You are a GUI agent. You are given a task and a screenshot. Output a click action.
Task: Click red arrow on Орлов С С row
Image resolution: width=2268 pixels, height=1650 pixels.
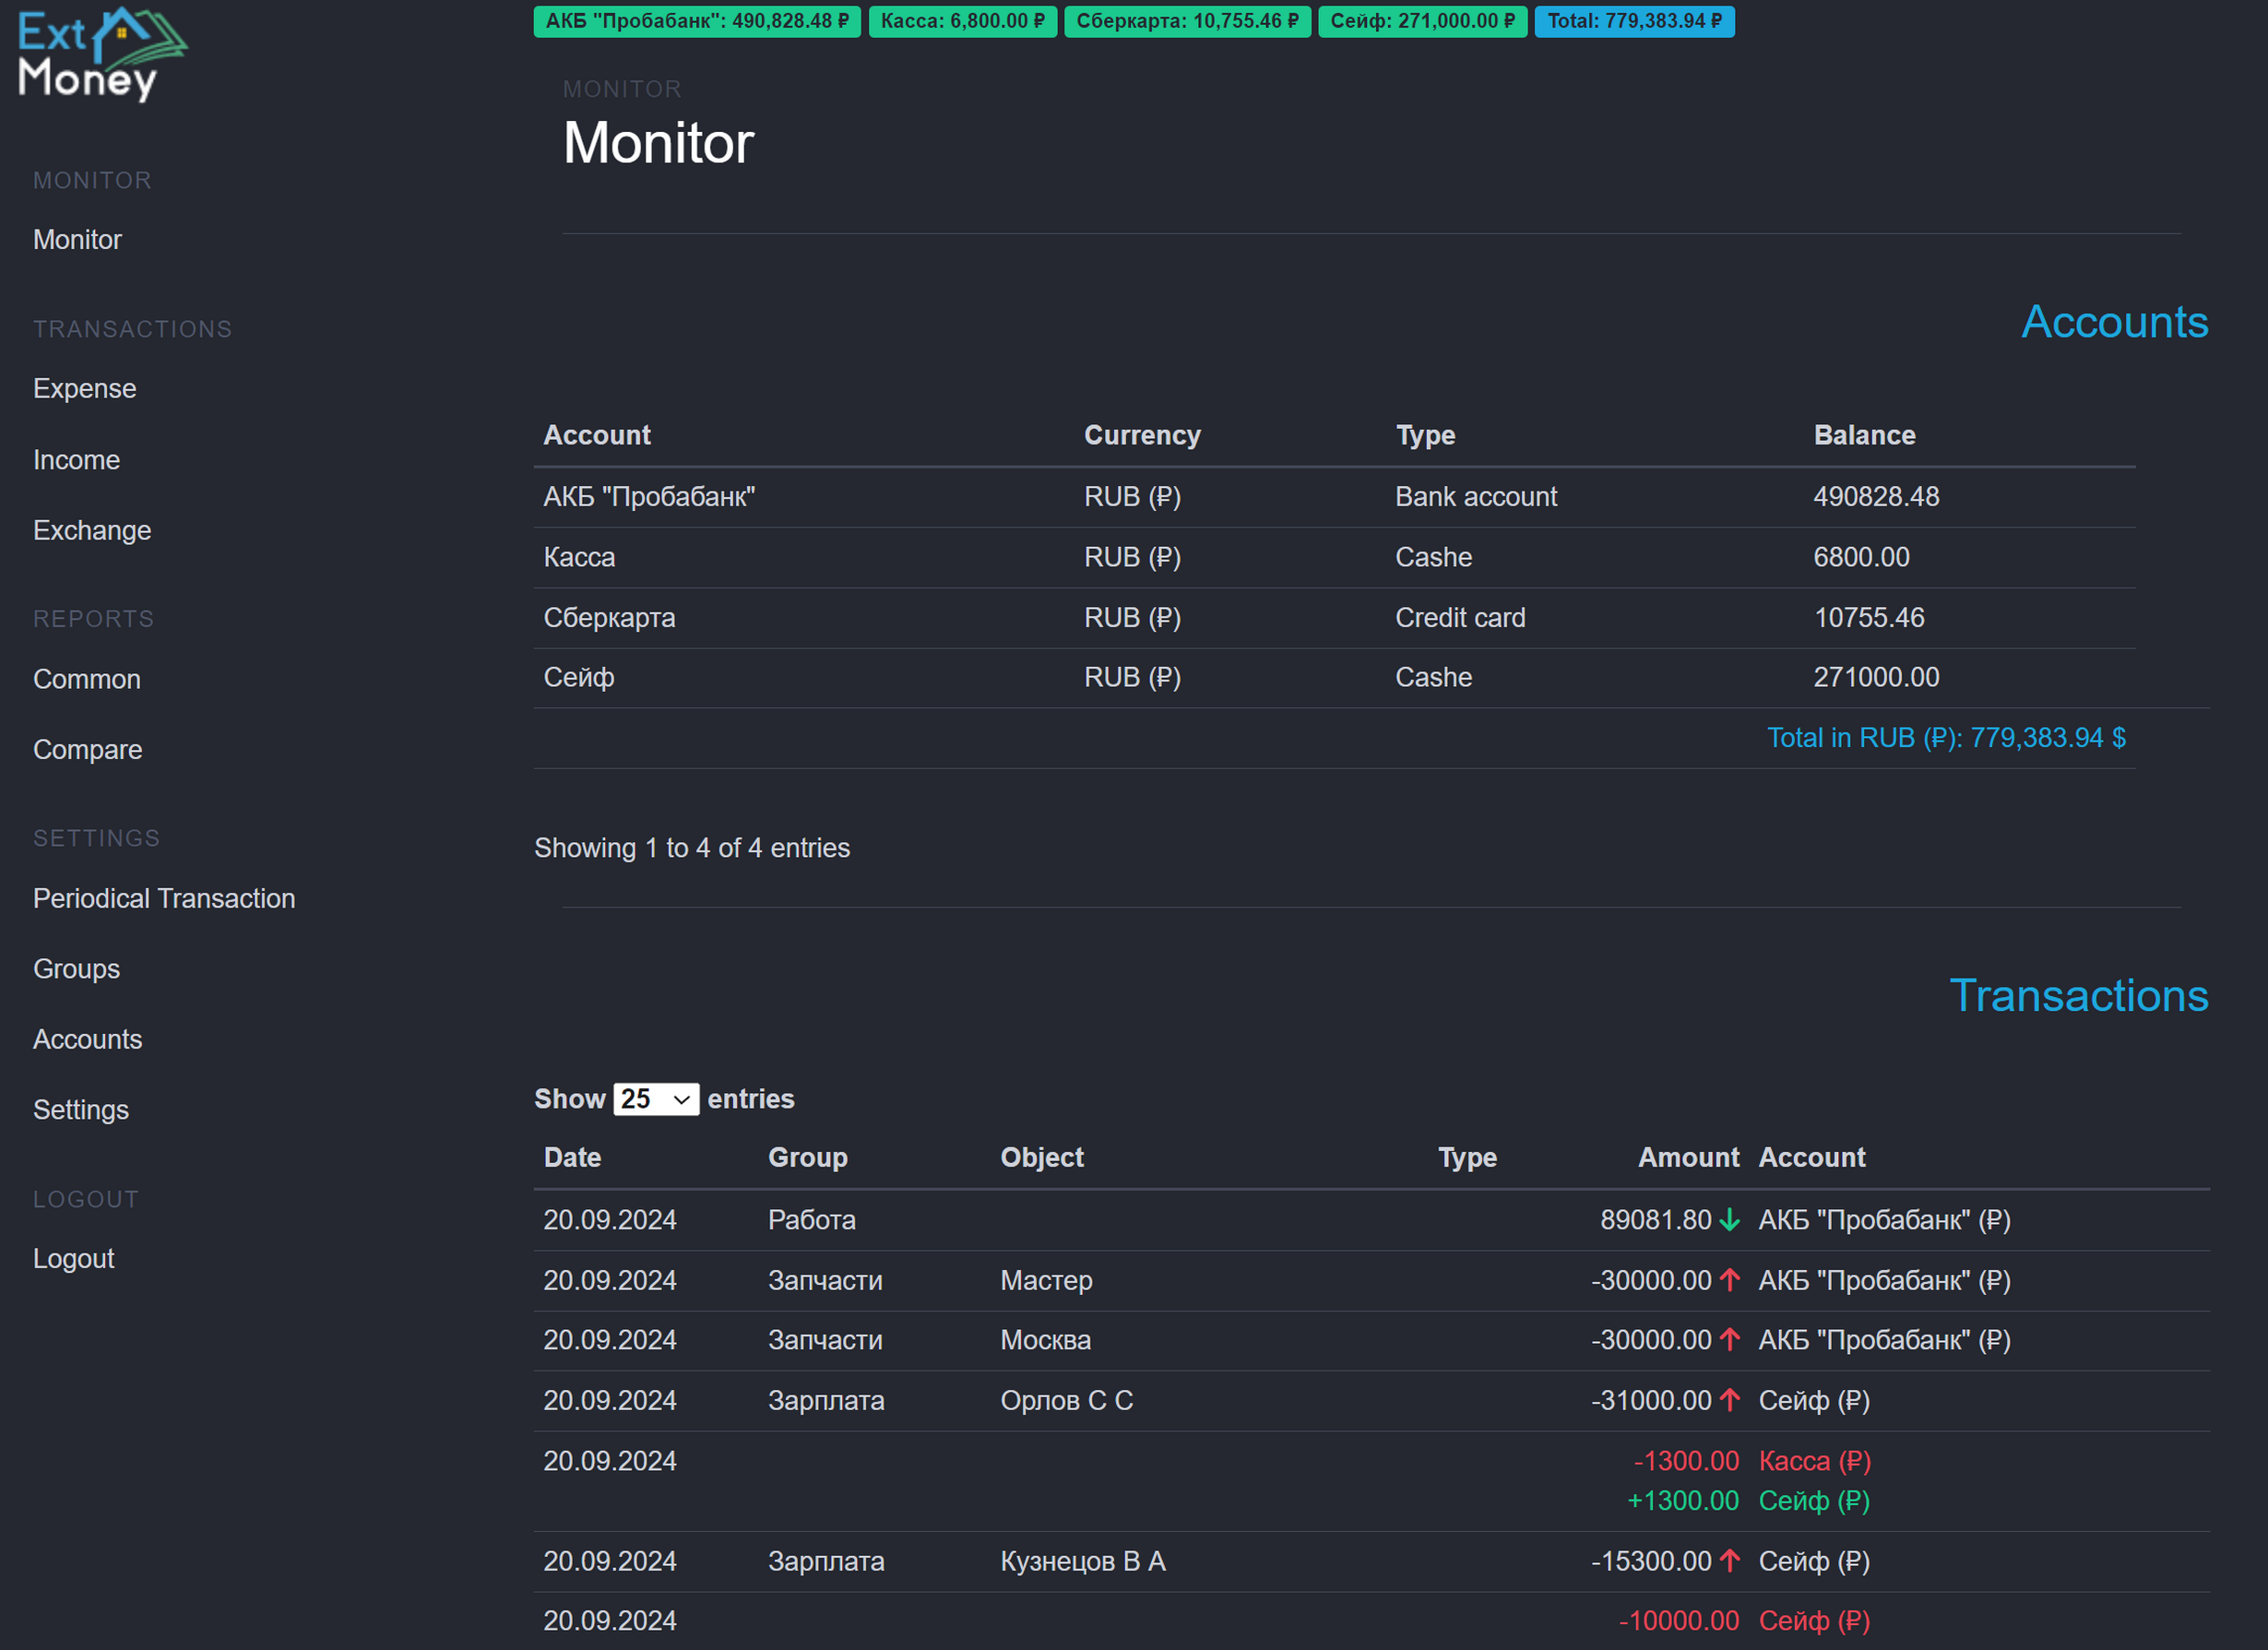point(1729,1400)
